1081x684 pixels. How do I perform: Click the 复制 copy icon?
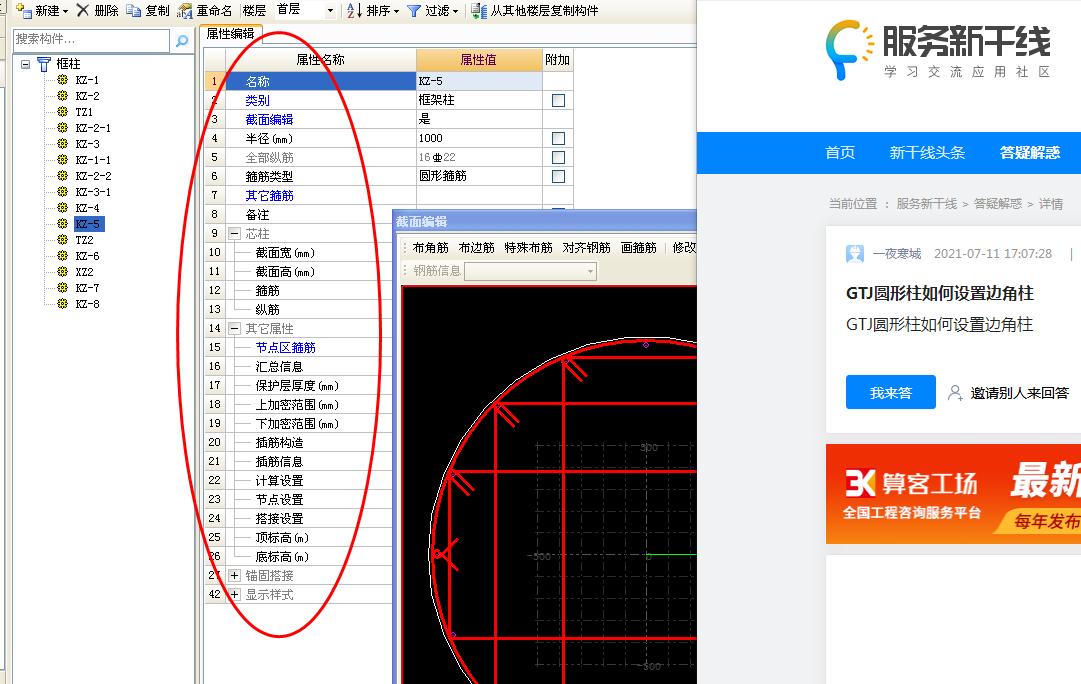[134, 10]
